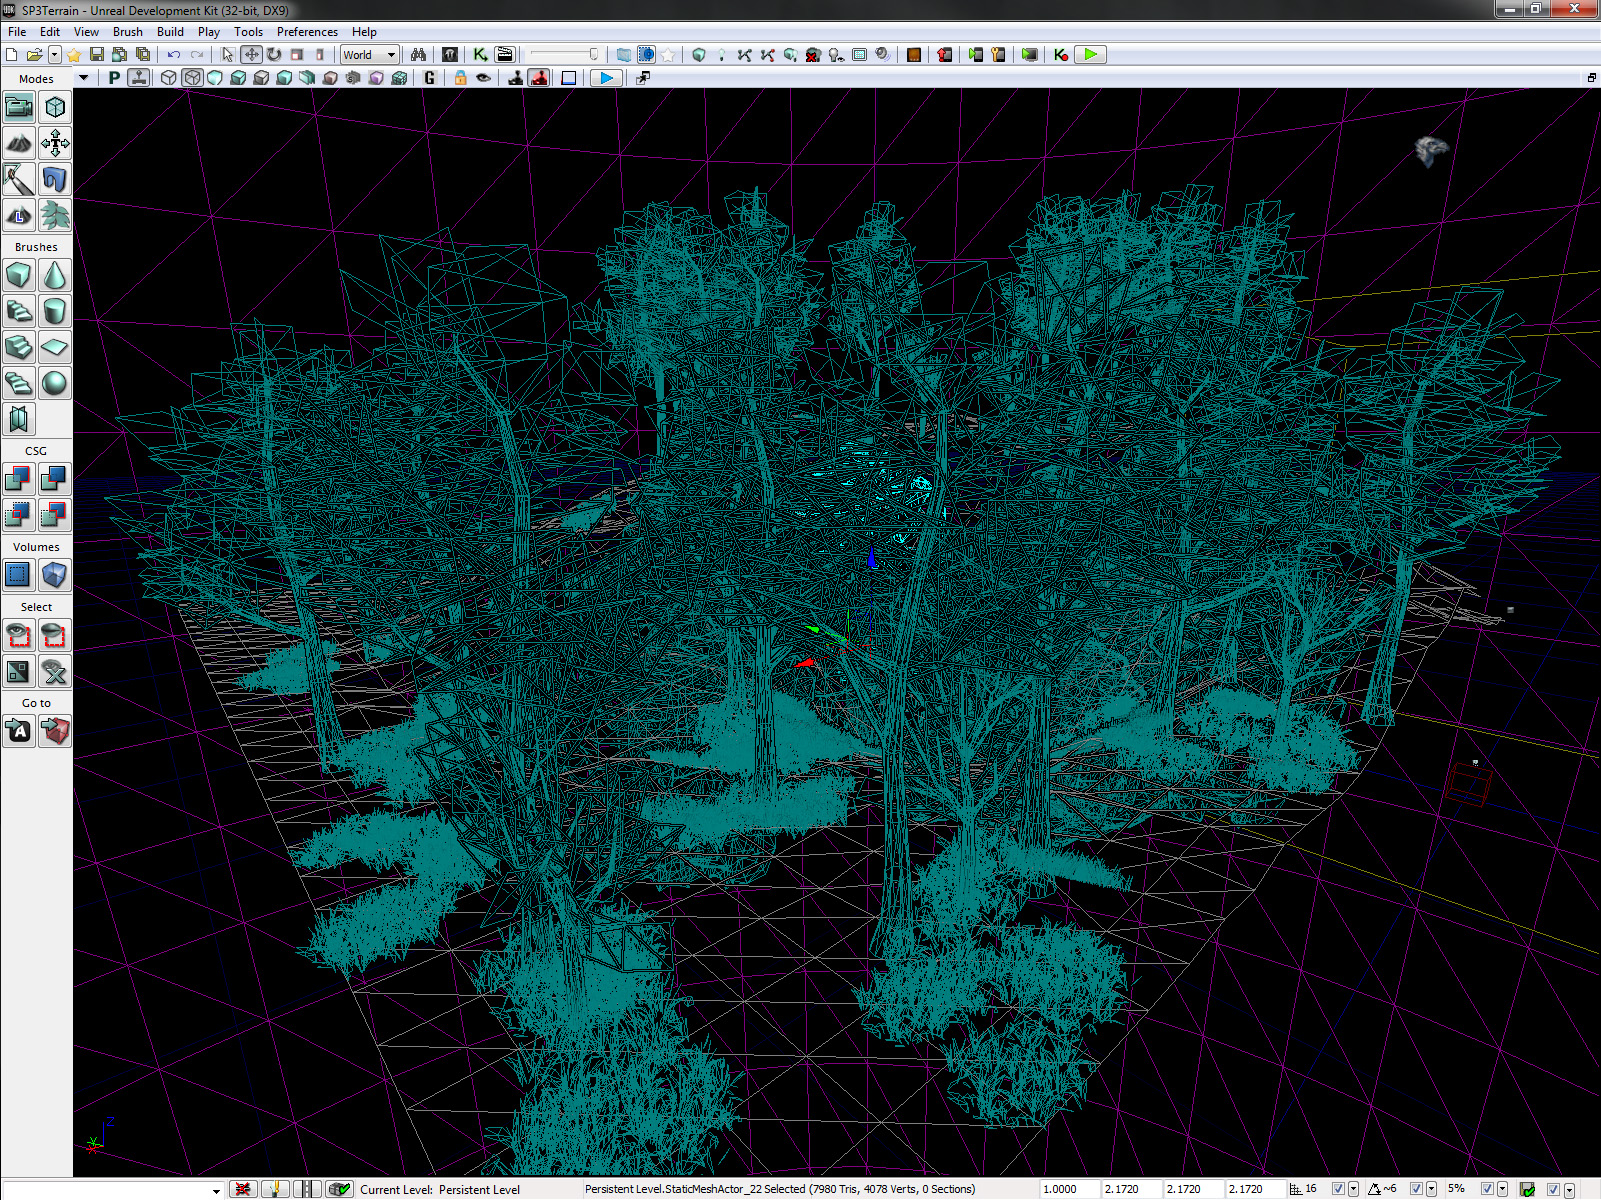
Task: Open the View menu
Action: click(x=86, y=32)
